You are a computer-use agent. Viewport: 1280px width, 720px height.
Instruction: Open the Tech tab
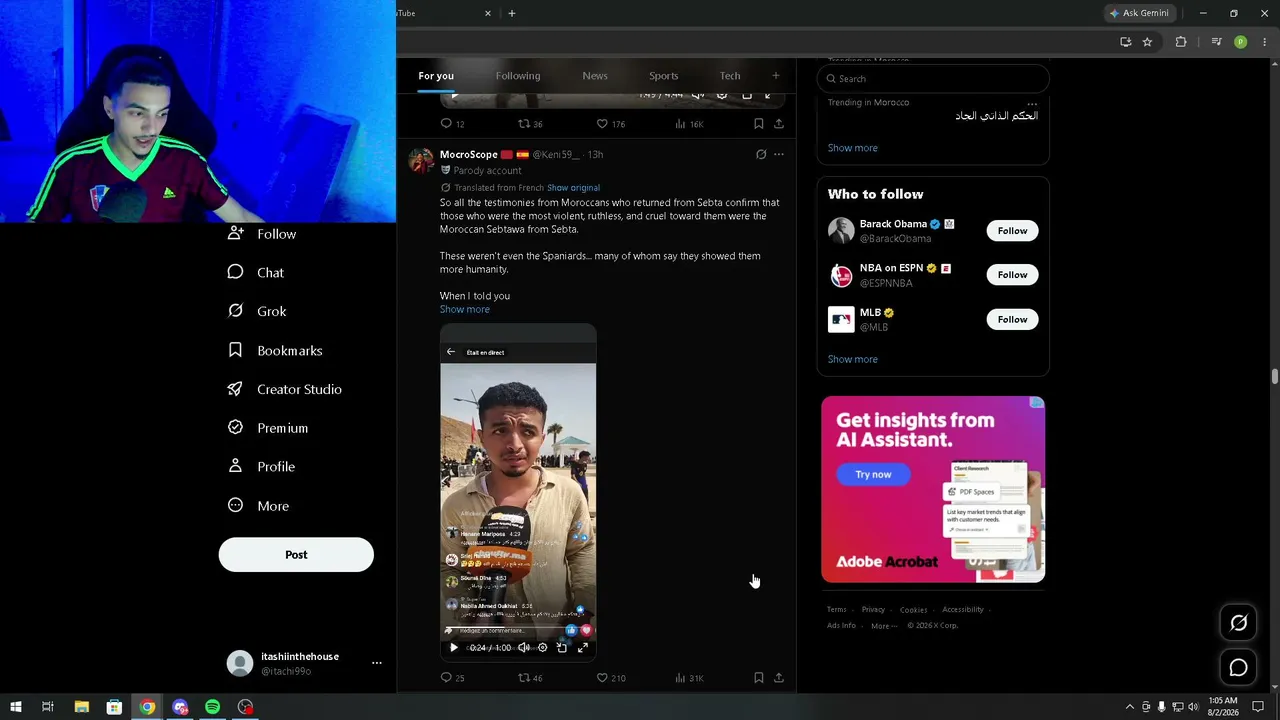pyautogui.click(x=730, y=76)
